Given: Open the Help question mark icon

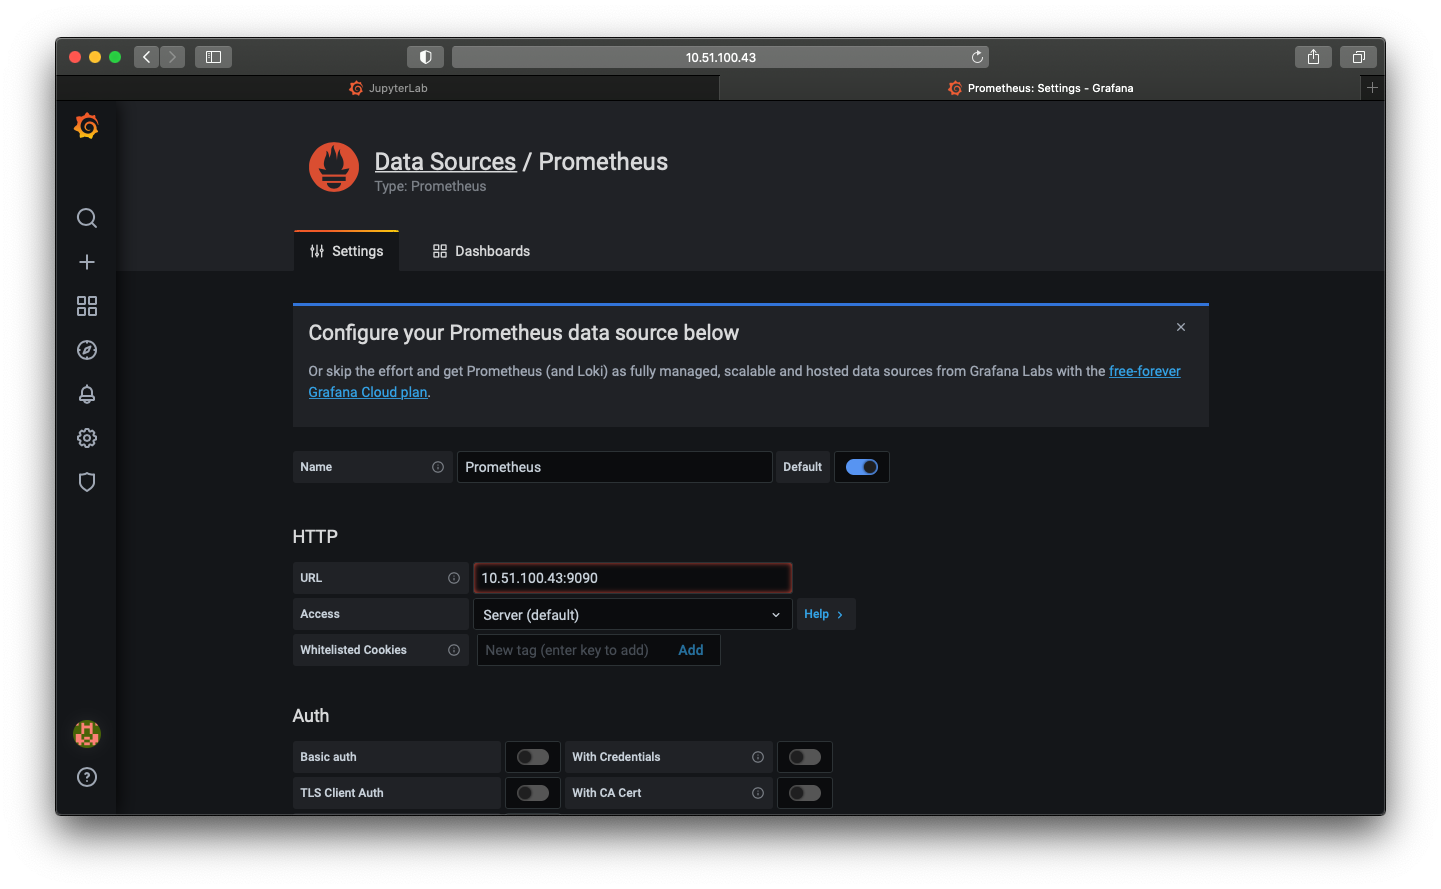Looking at the screenshot, I should [x=87, y=777].
